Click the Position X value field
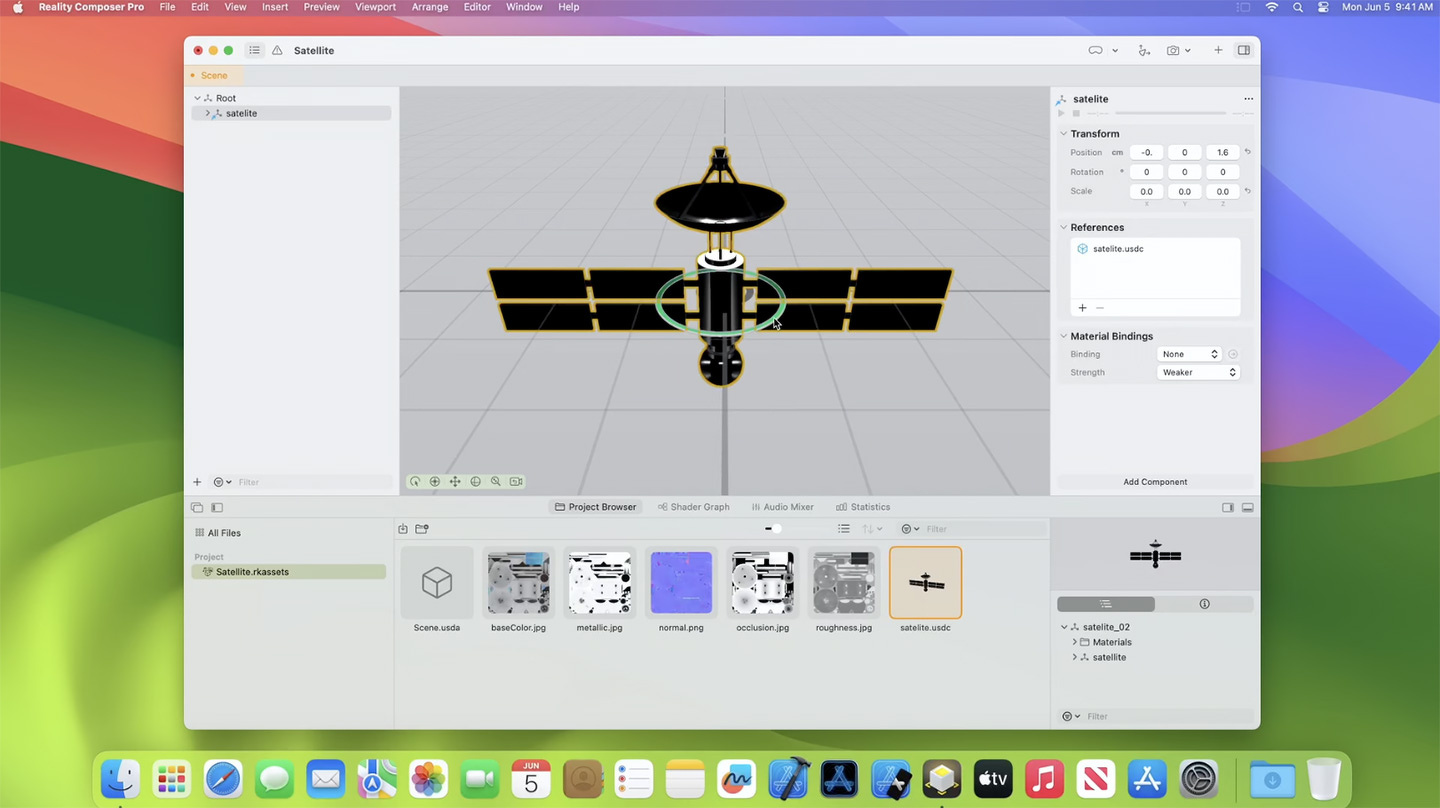Image resolution: width=1440 pixels, height=808 pixels. click(x=1146, y=152)
